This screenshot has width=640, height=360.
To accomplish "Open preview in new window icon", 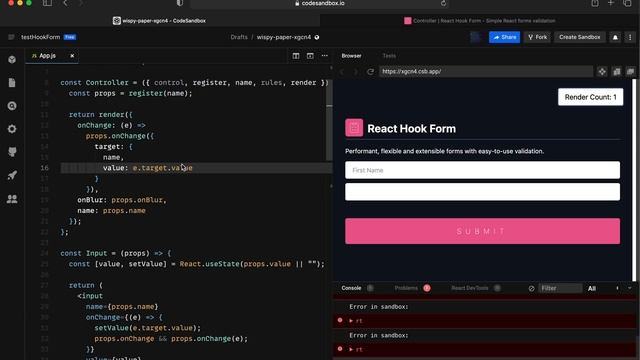I will [617, 71].
